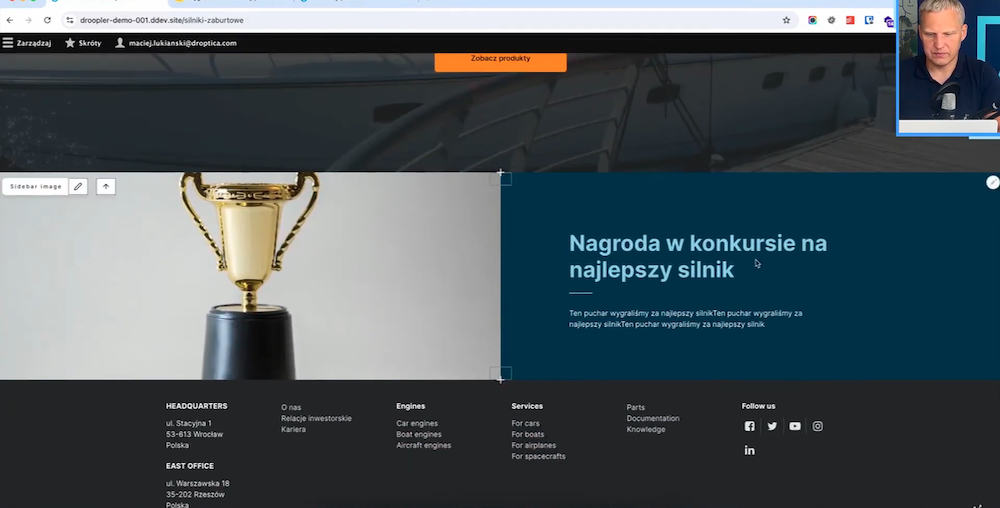Open the Zarządzaj admin menu

click(27, 43)
